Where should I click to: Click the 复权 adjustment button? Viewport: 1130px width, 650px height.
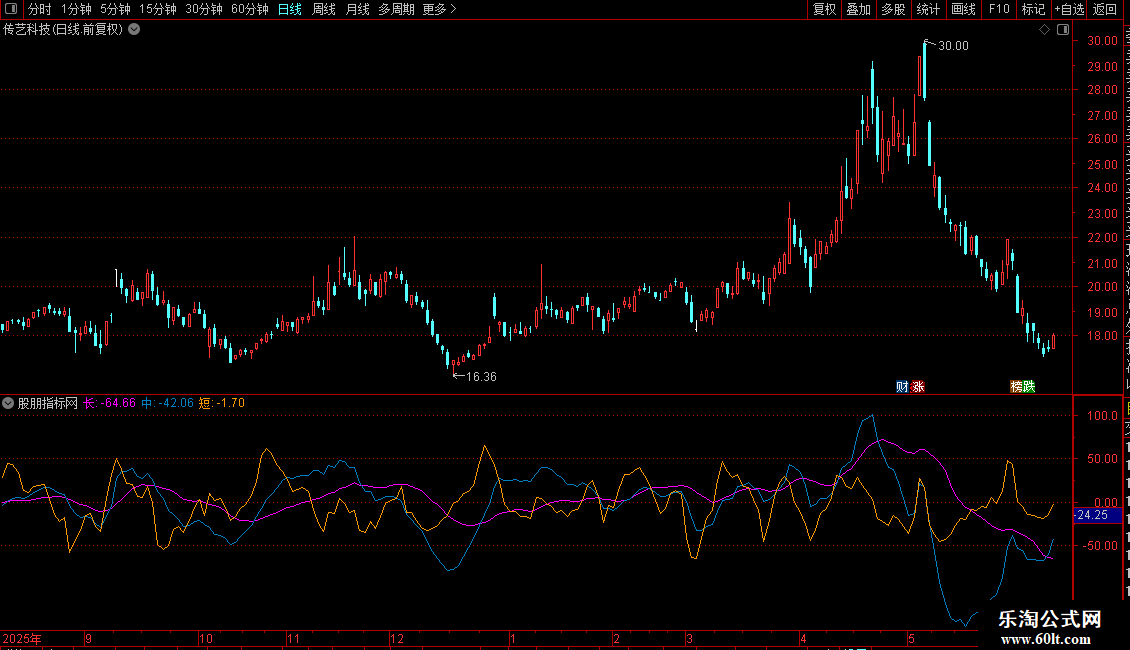(x=824, y=9)
